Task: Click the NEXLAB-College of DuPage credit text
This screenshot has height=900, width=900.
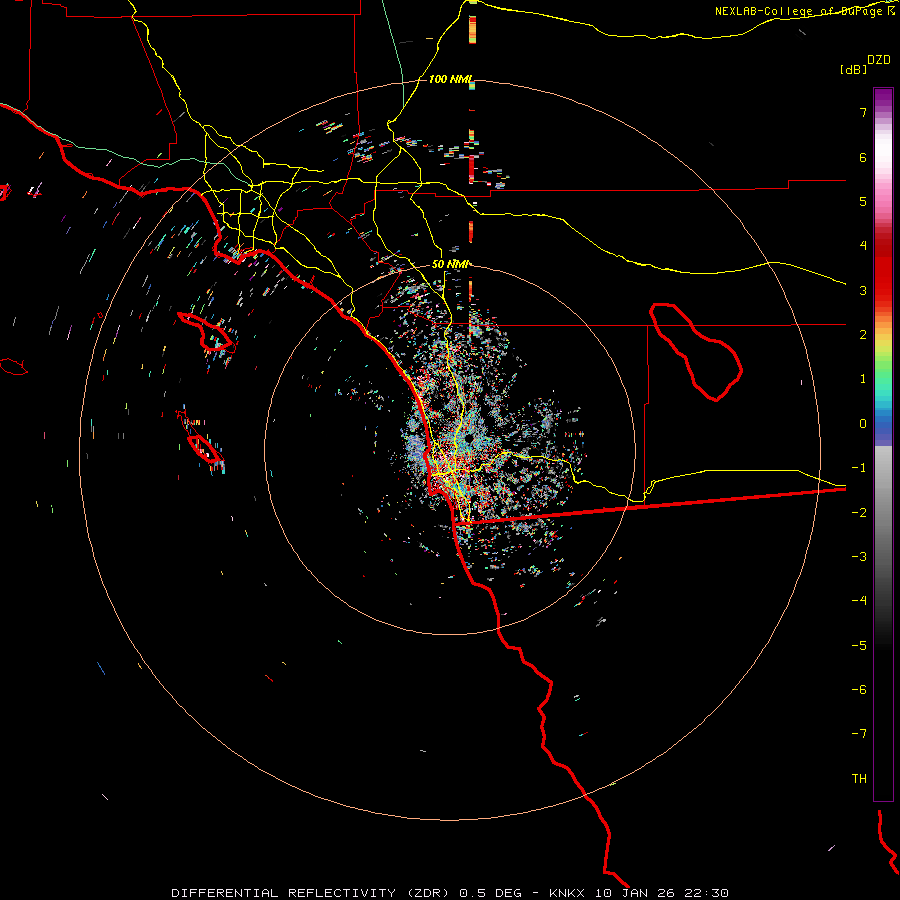Action: [x=805, y=11]
